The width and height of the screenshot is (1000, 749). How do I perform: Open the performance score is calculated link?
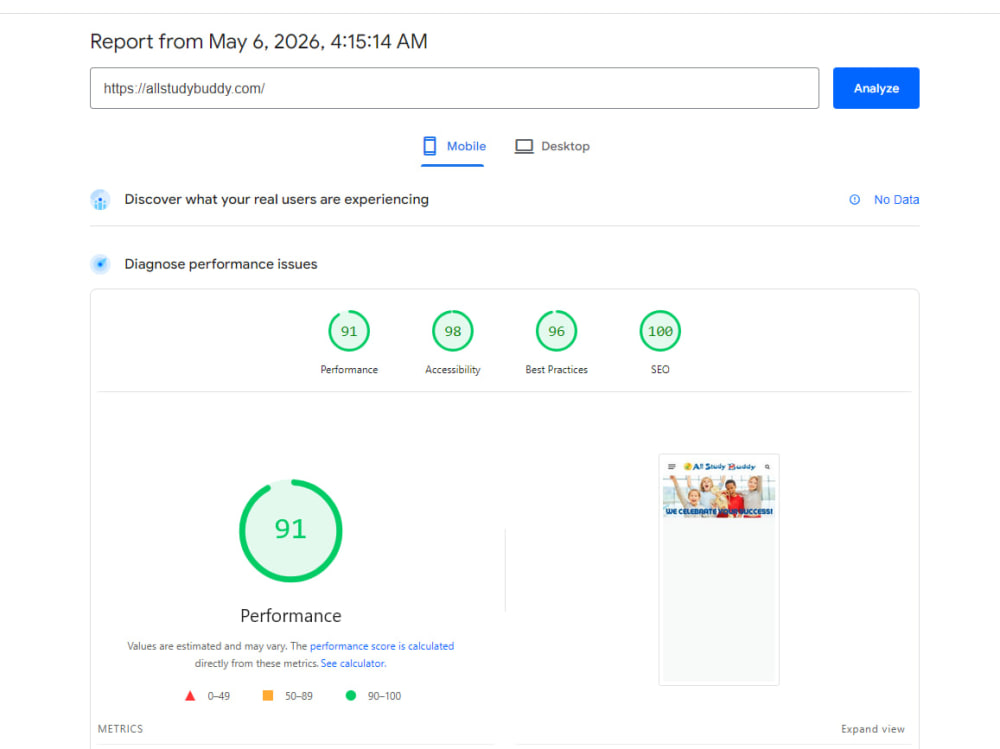pyautogui.click(x=382, y=646)
